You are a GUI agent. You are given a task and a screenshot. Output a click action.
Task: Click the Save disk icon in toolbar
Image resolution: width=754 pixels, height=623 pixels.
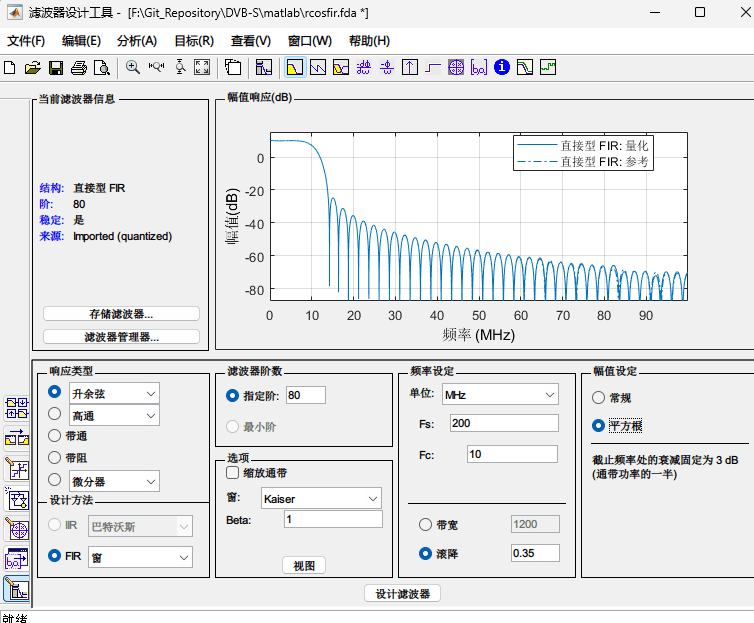56,68
